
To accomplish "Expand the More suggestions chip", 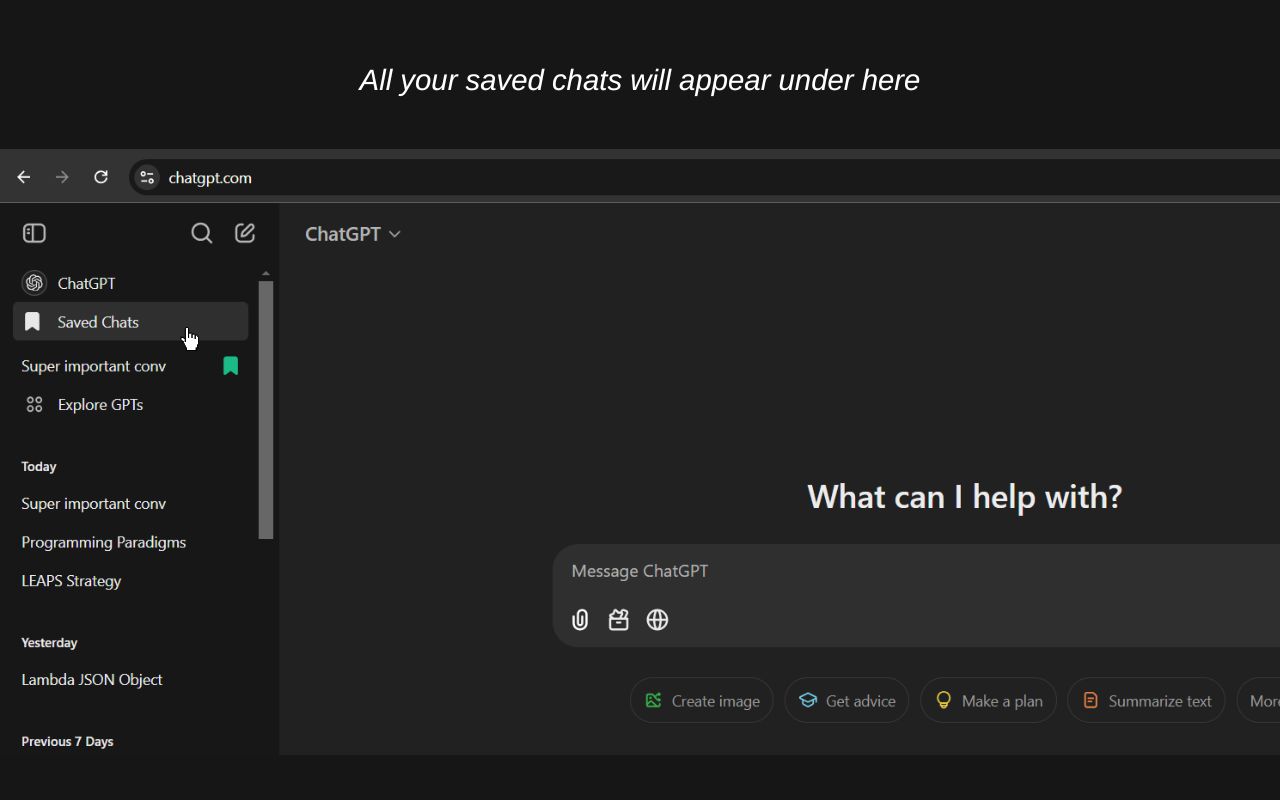I will 1263,700.
